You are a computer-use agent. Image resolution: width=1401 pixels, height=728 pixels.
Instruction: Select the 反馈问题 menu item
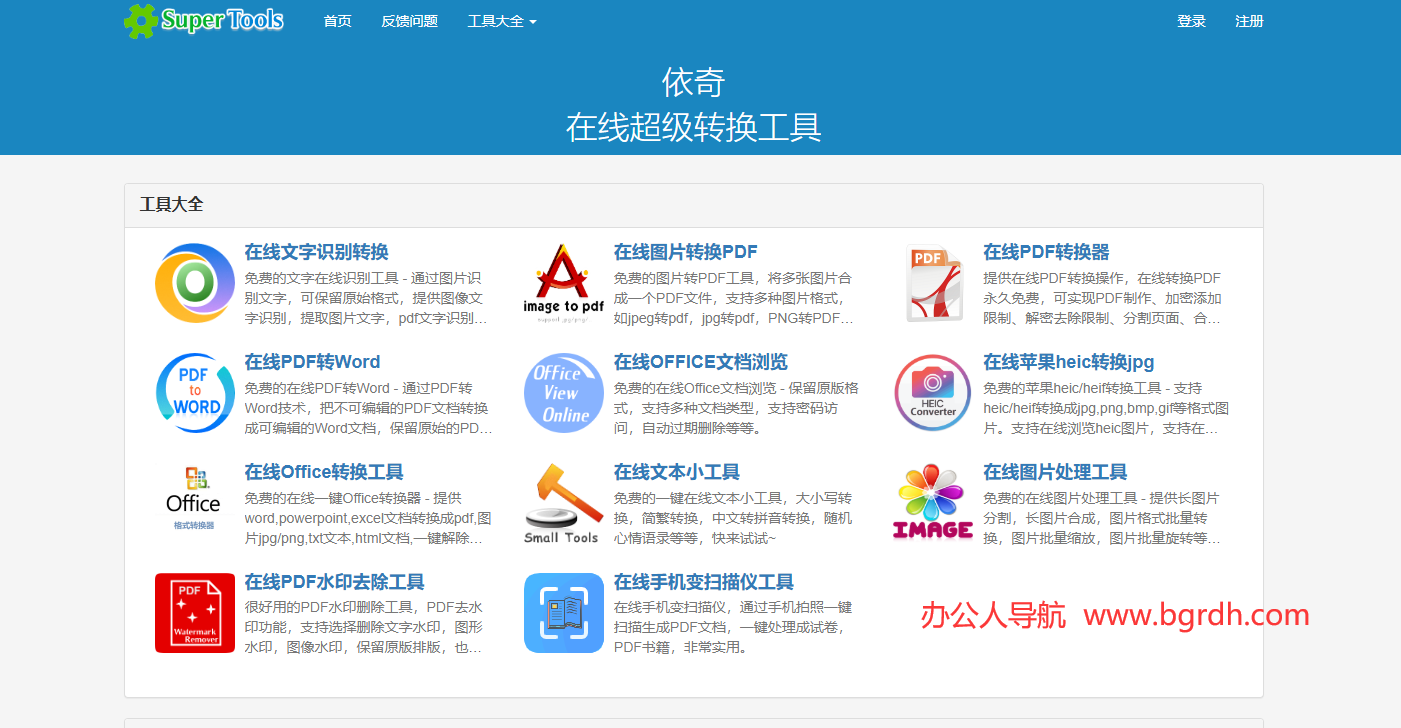409,21
